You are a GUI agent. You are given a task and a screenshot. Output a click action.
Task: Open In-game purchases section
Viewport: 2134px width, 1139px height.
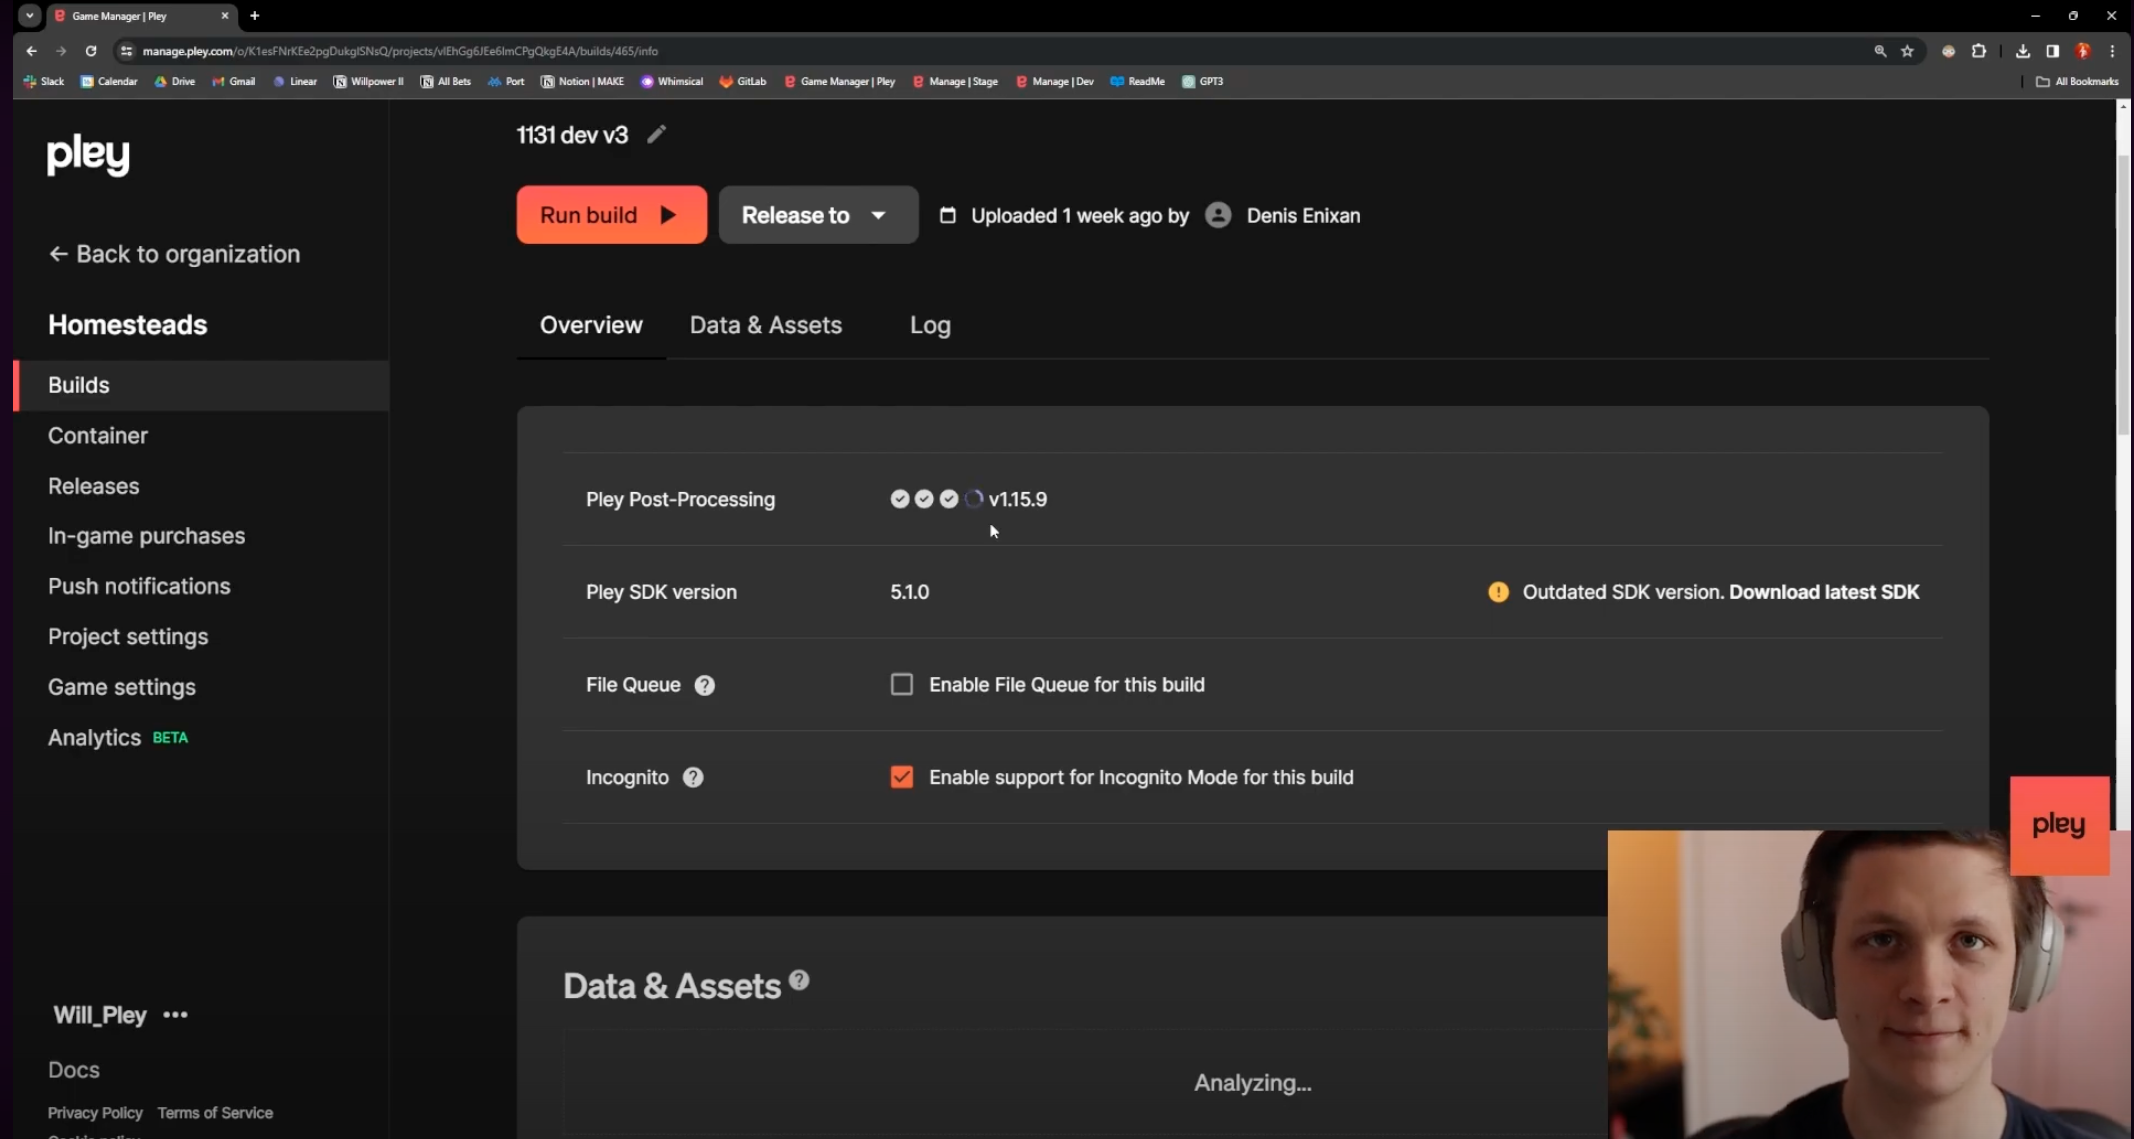click(x=146, y=536)
